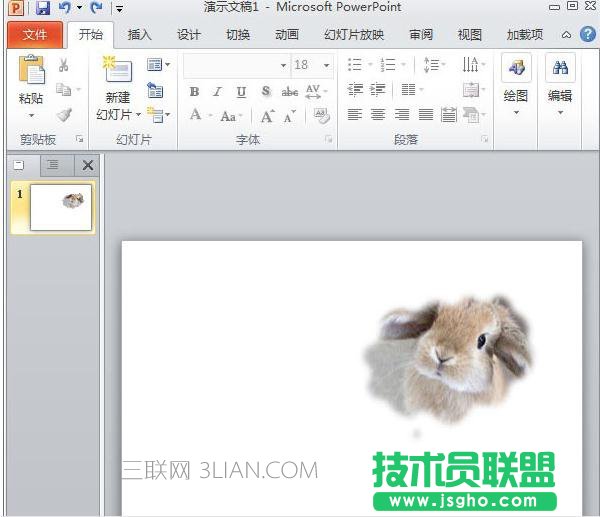Screen dimensions: 600x517
Task: Open the Drawing tools menu
Action: 516,86
